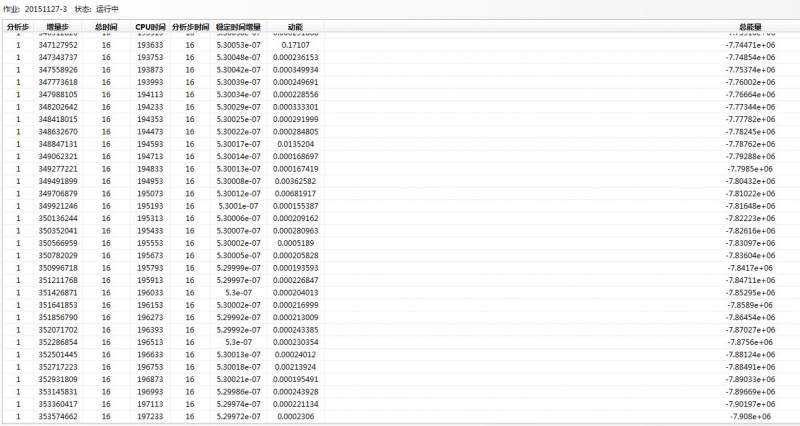This screenshot has width=800, height=426.
Task: Click increment cell 347343737
Action: [58, 57]
